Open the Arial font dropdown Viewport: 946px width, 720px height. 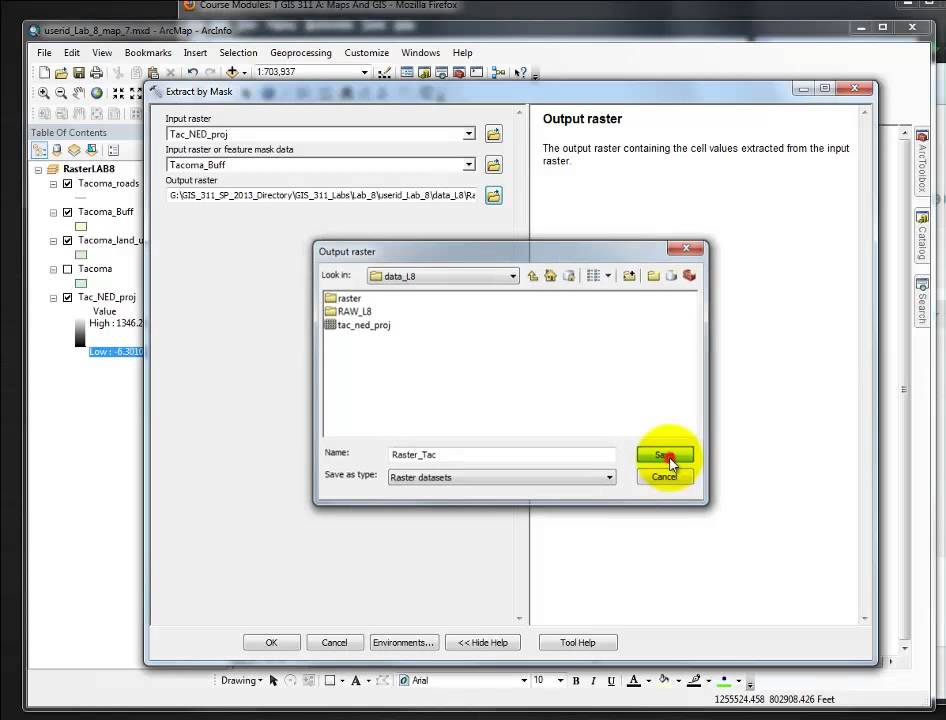[x=524, y=681]
